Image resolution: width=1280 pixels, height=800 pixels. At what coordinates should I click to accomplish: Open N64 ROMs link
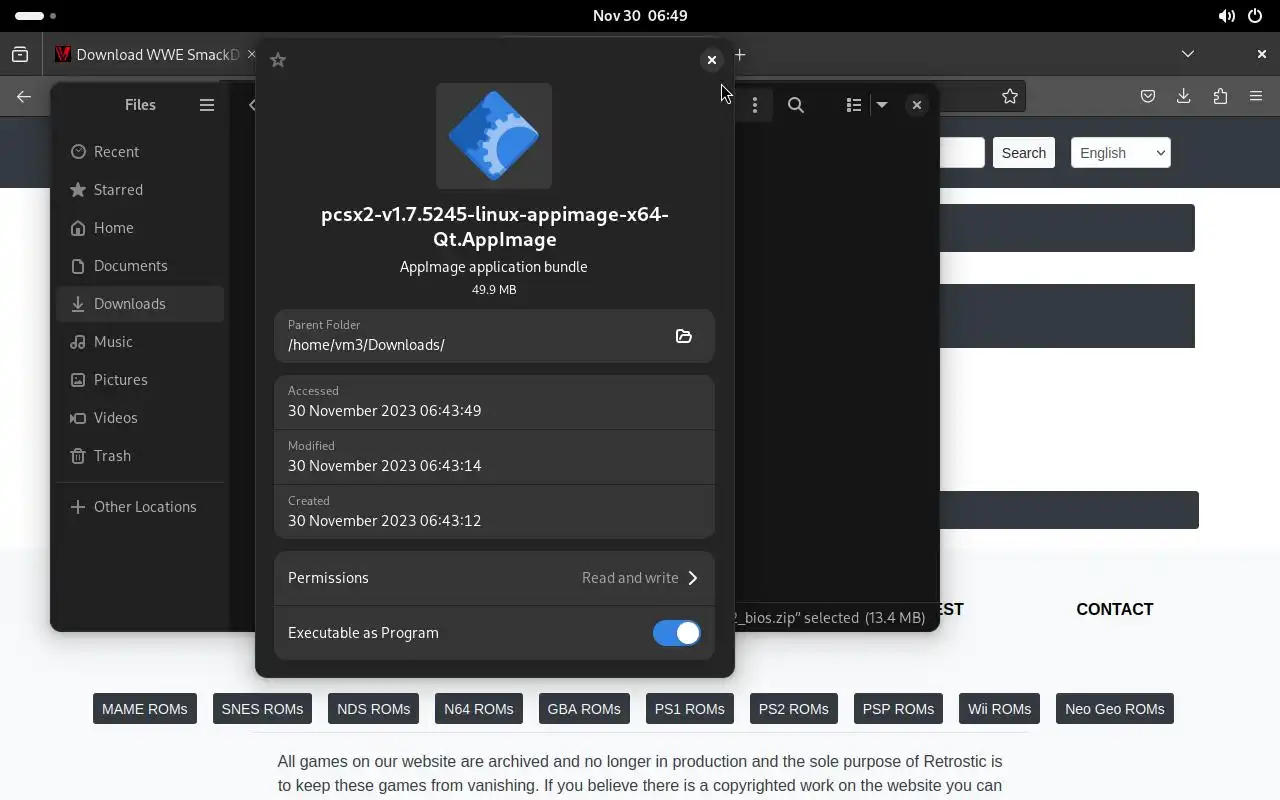479,709
